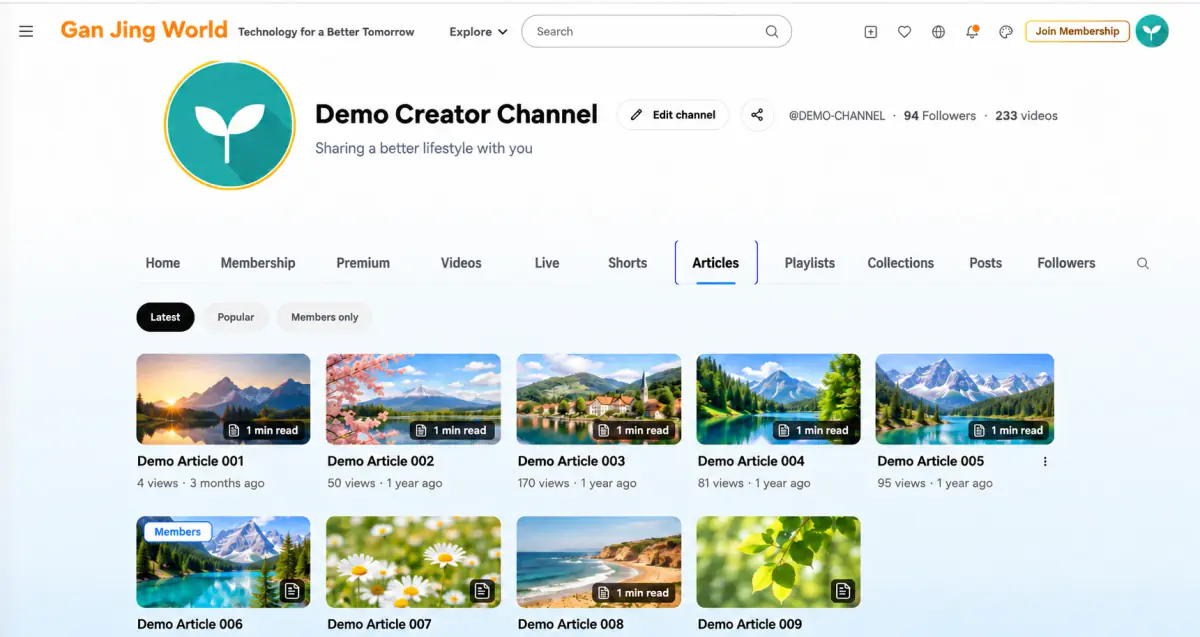This screenshot has height=637, width=1200.
Task: Open the hamburger menu
Action: click(x=26, y=31)
